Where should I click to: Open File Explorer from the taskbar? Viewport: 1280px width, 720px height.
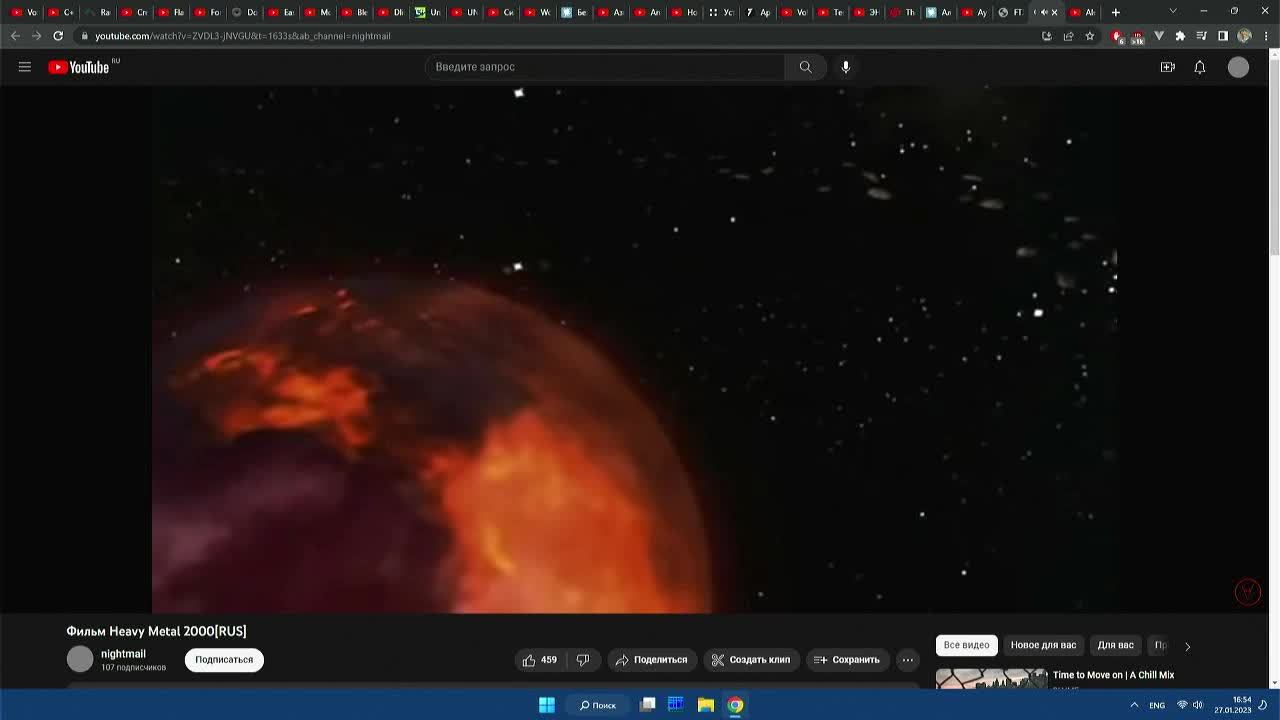click(x=706, y=705)
